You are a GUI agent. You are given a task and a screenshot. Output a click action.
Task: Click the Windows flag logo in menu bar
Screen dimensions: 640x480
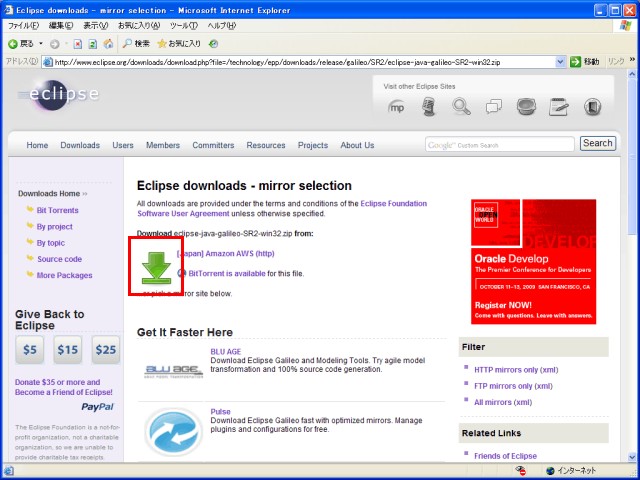tap(625, 25)
